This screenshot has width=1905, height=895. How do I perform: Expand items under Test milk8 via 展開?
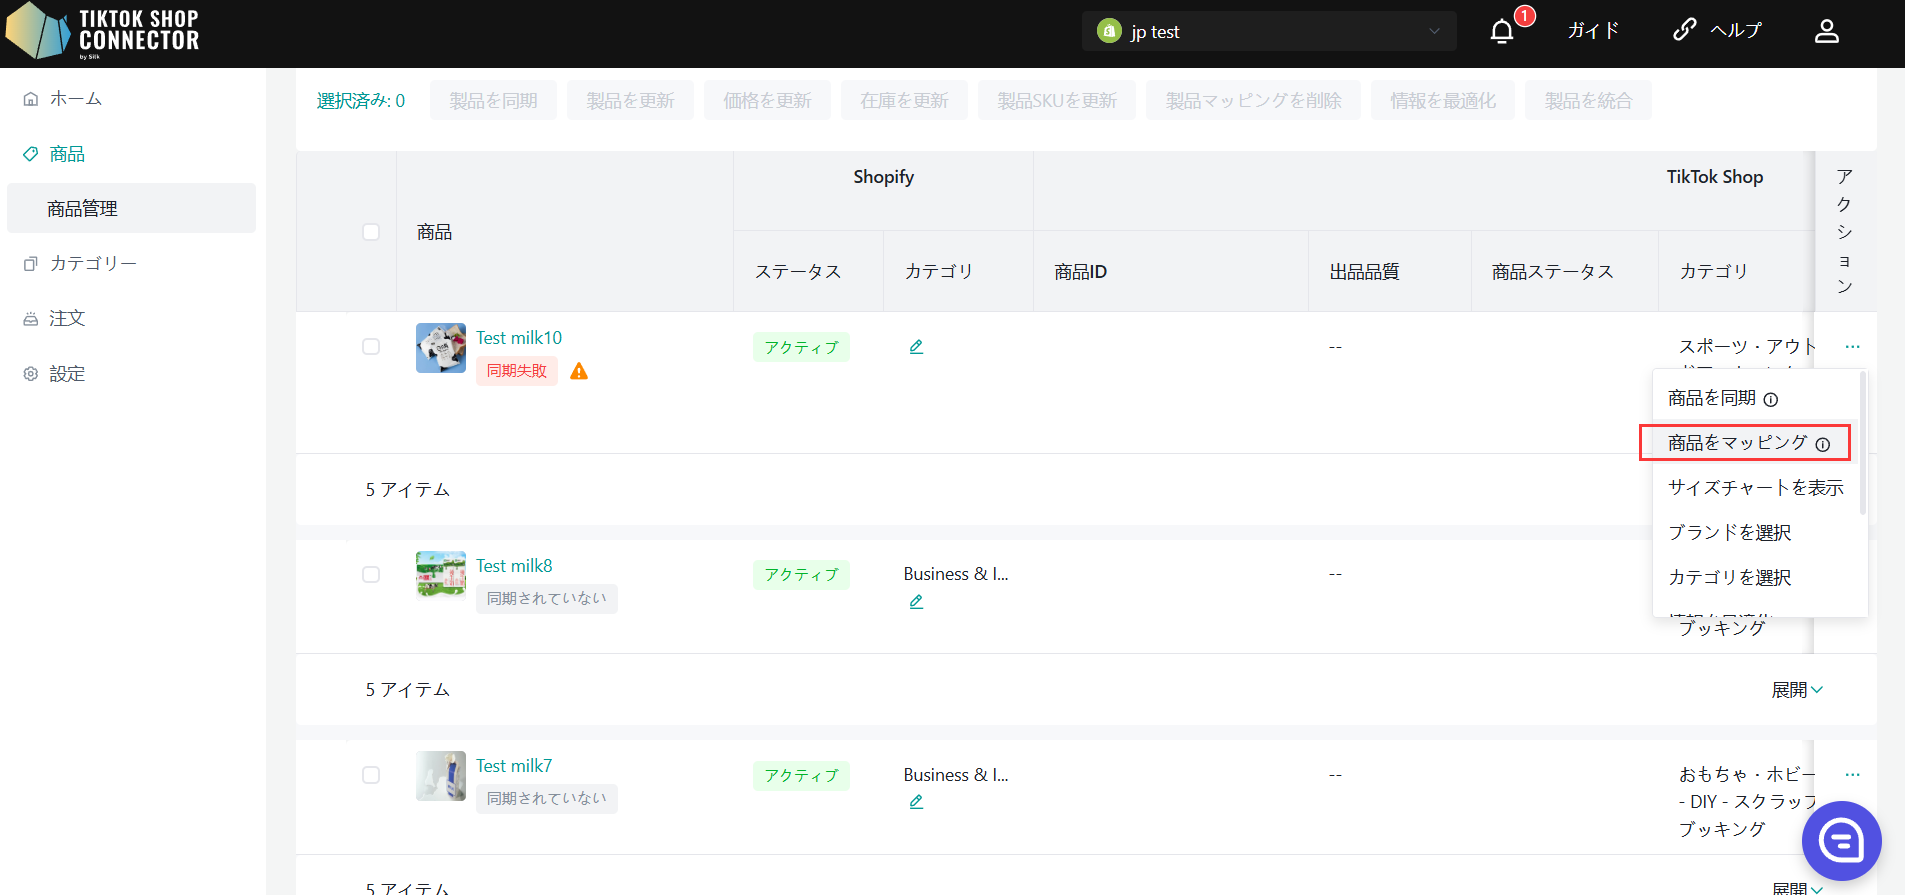click(x=1797, y=690)
